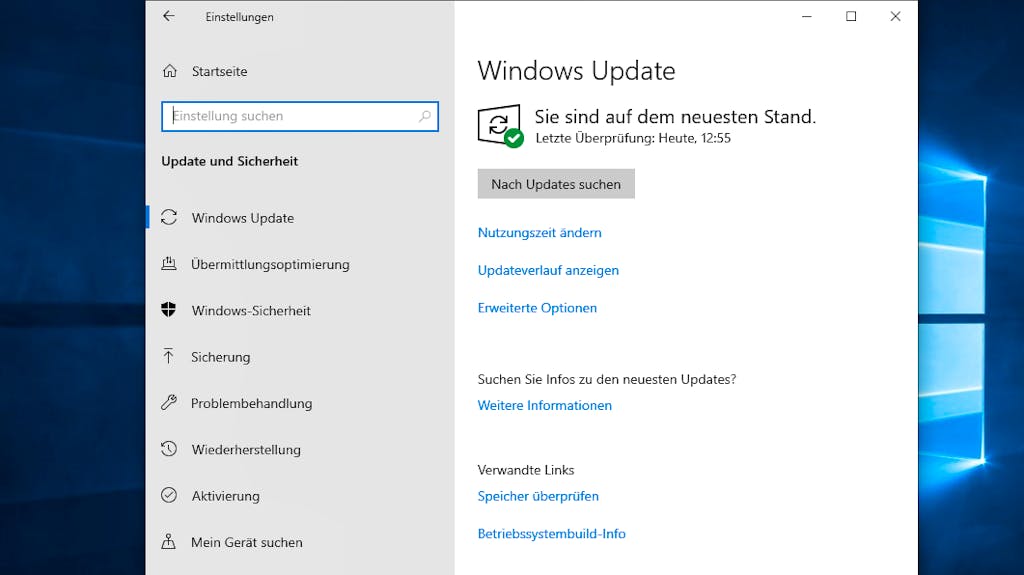Open Startseite via the home icon

pos(170,71)
